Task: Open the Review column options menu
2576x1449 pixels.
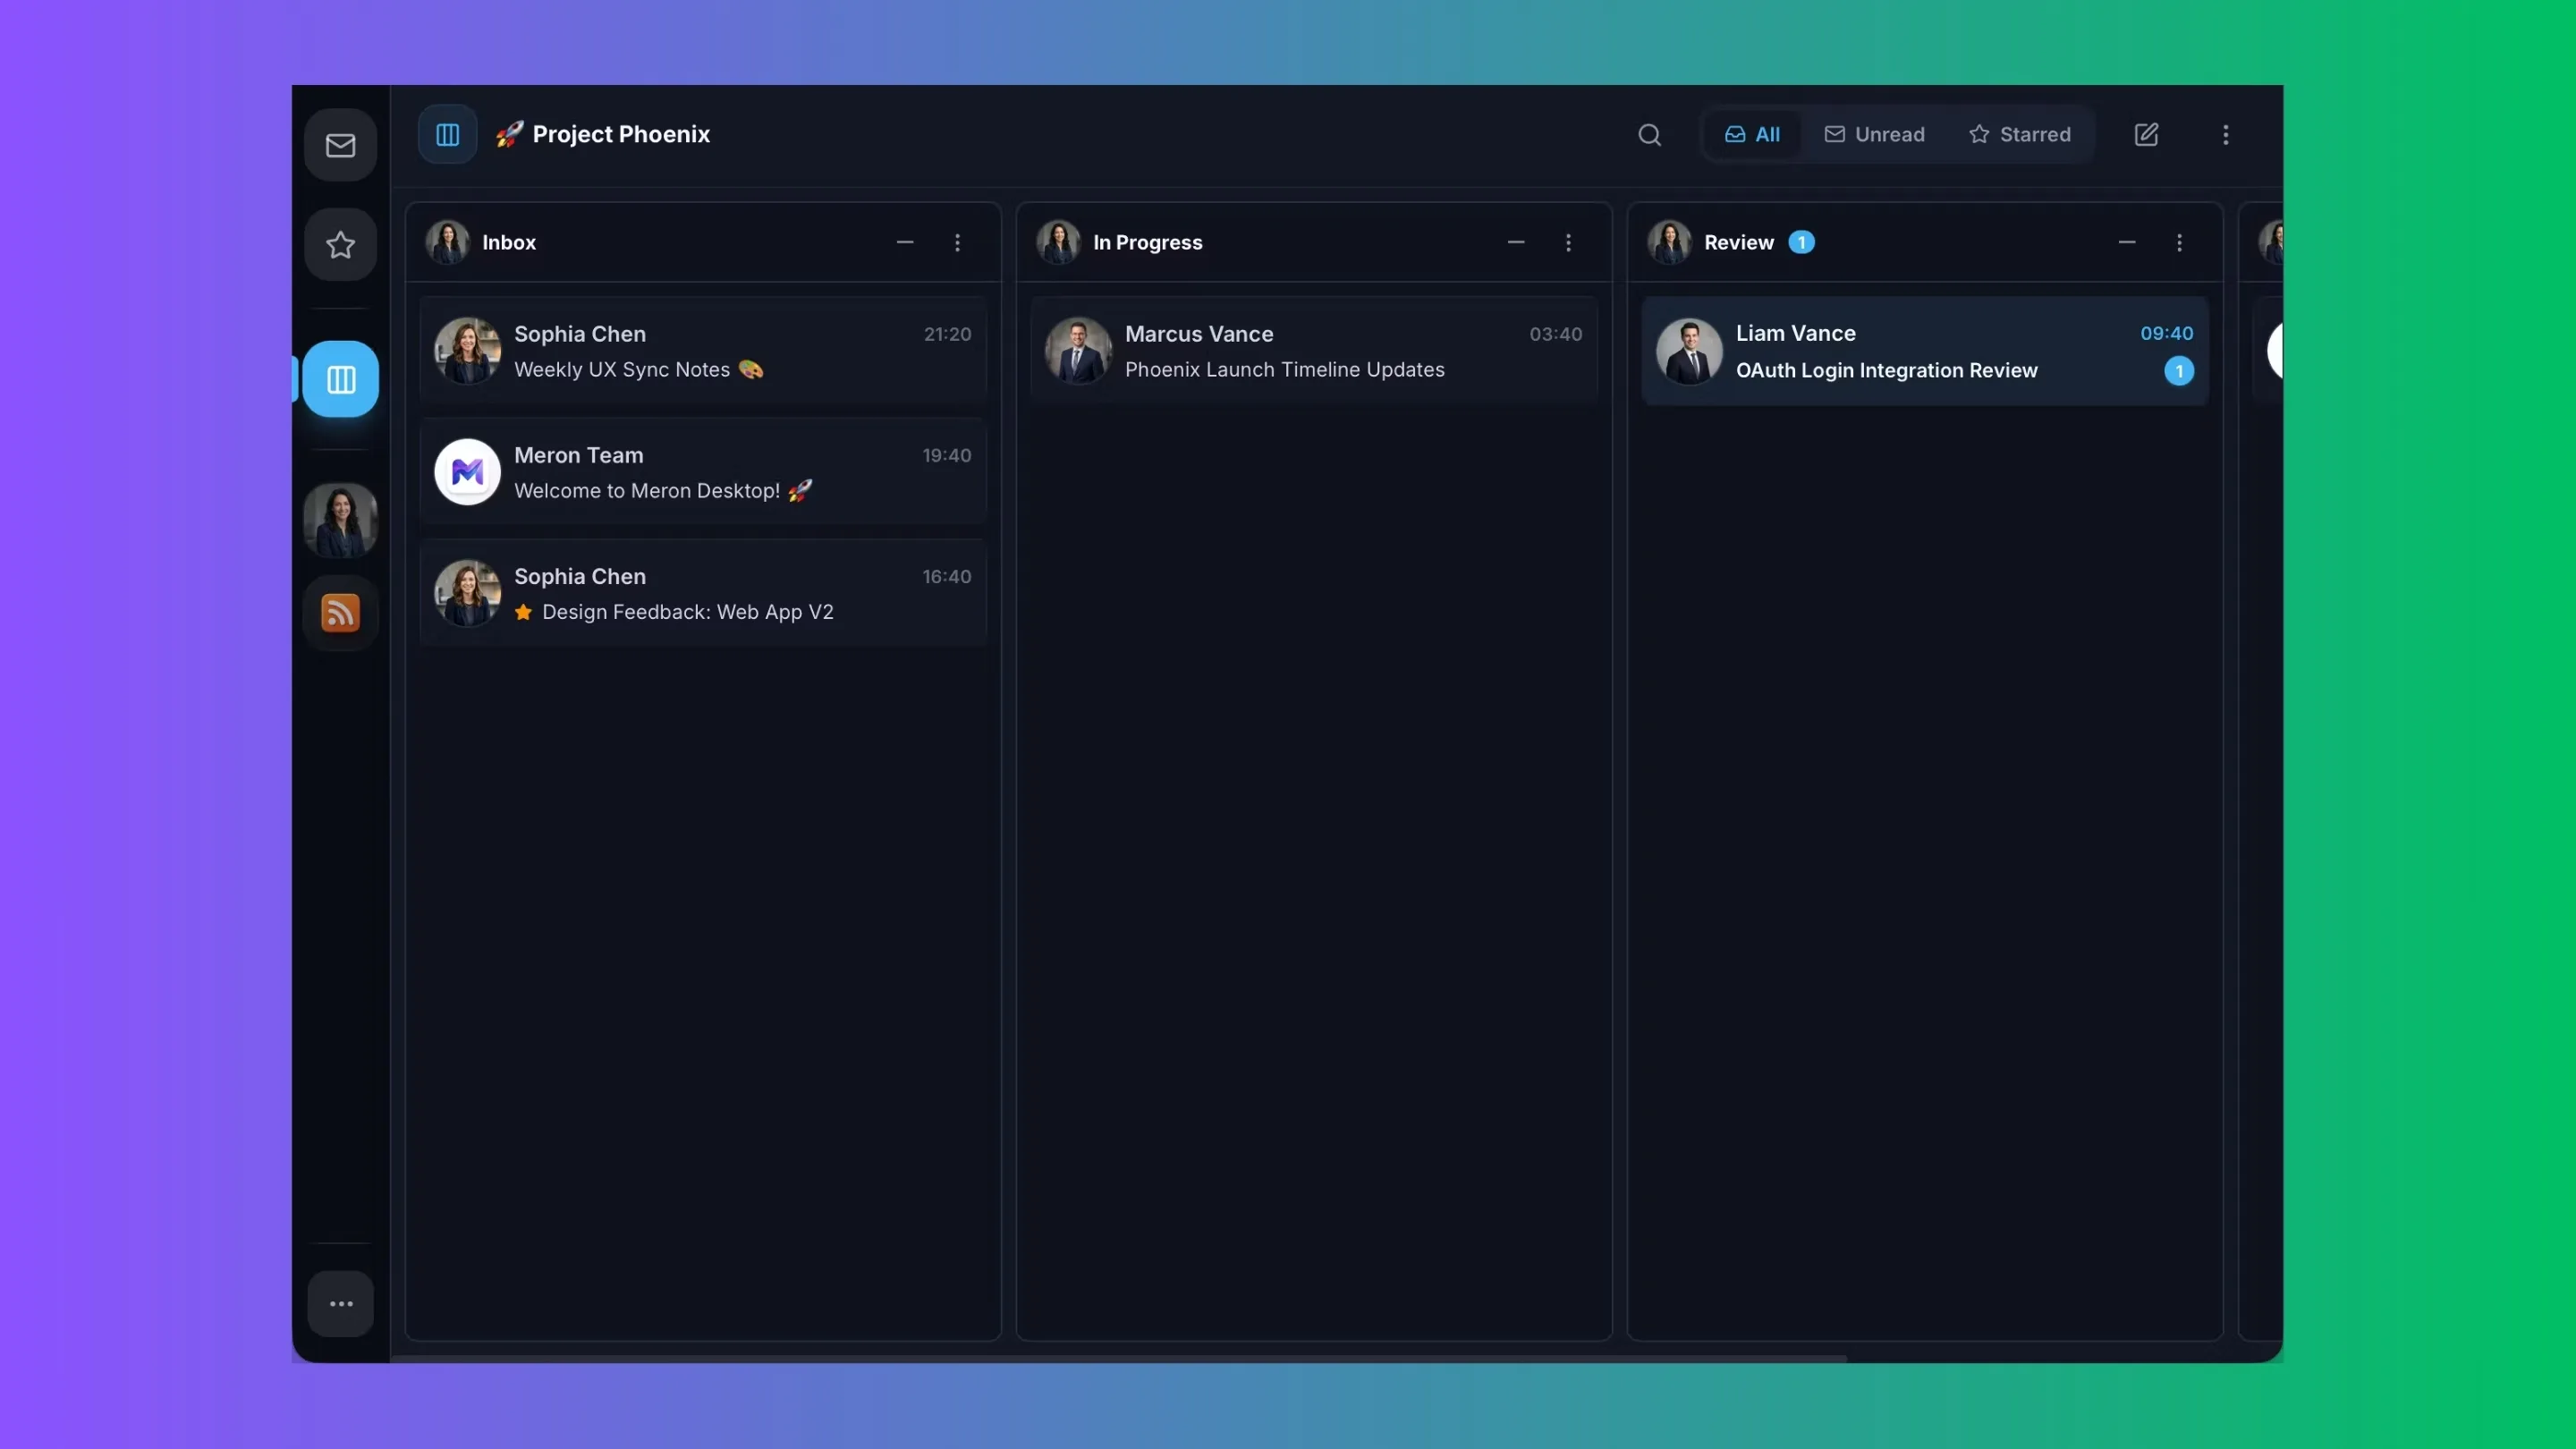Action: click(2179, 242)
